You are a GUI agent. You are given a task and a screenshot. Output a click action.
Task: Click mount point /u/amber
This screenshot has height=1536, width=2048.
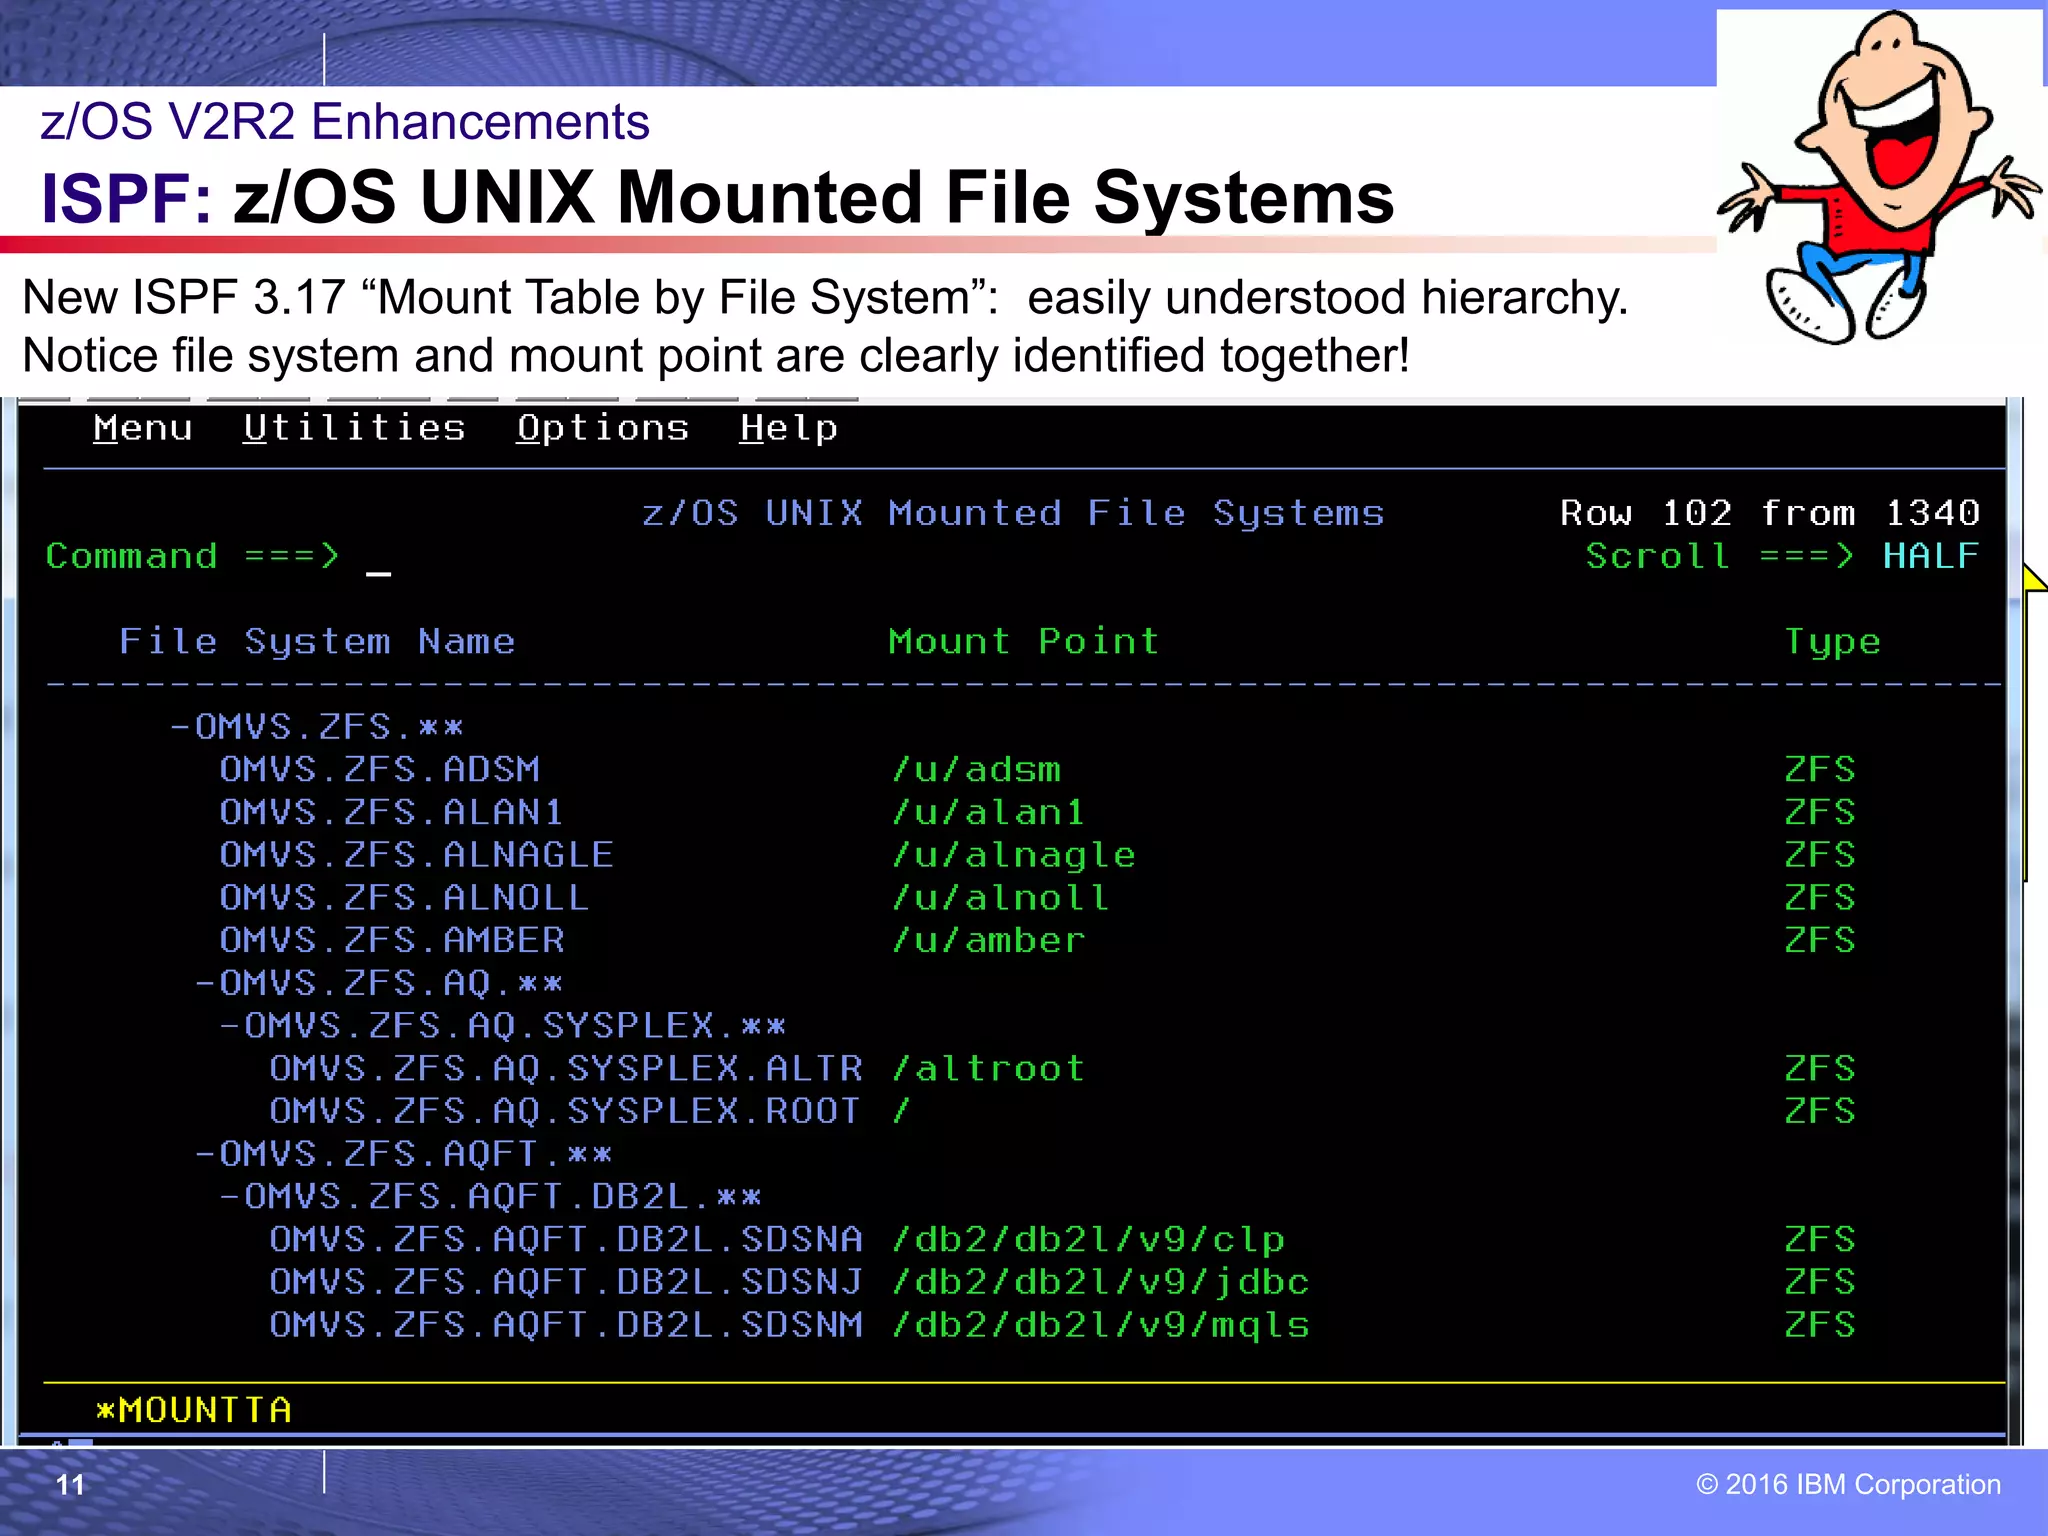(x=988, y=941)
